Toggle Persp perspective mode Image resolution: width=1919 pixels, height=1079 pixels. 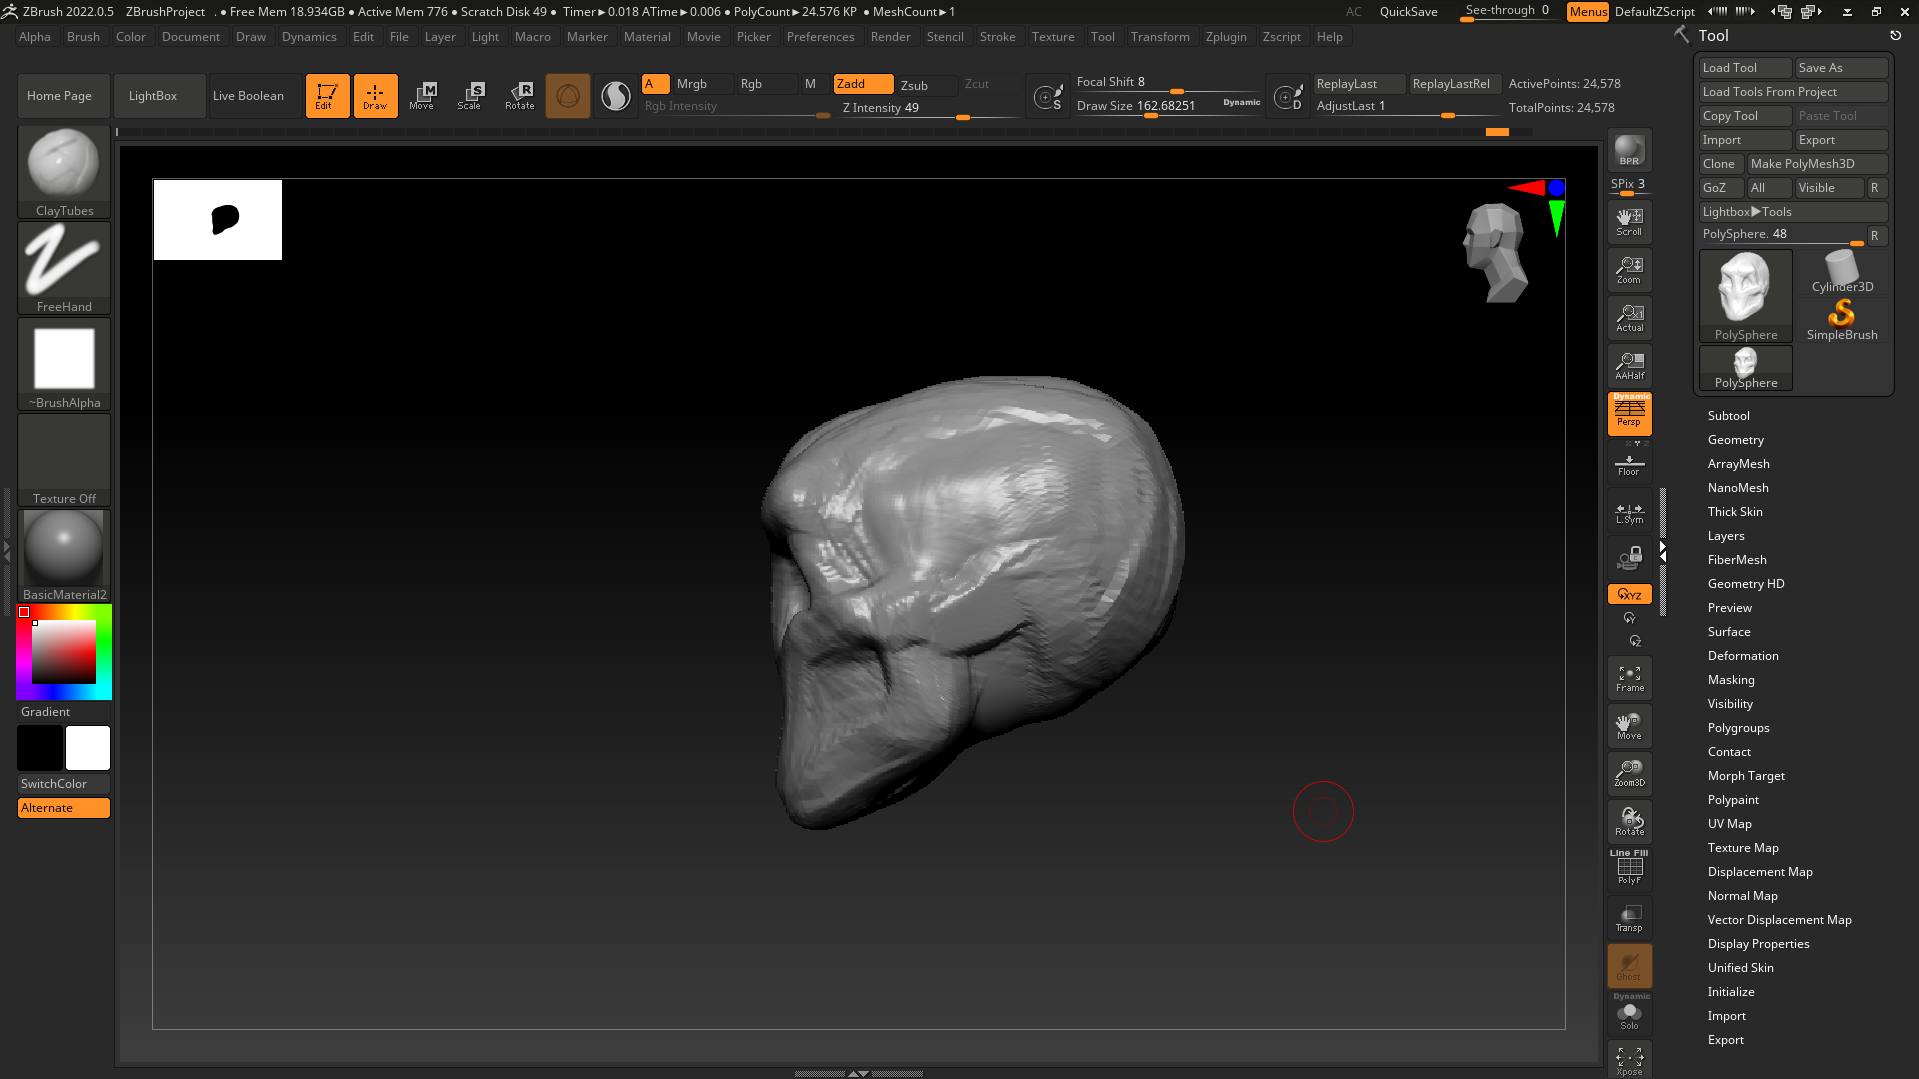(x=1629, y=414)
